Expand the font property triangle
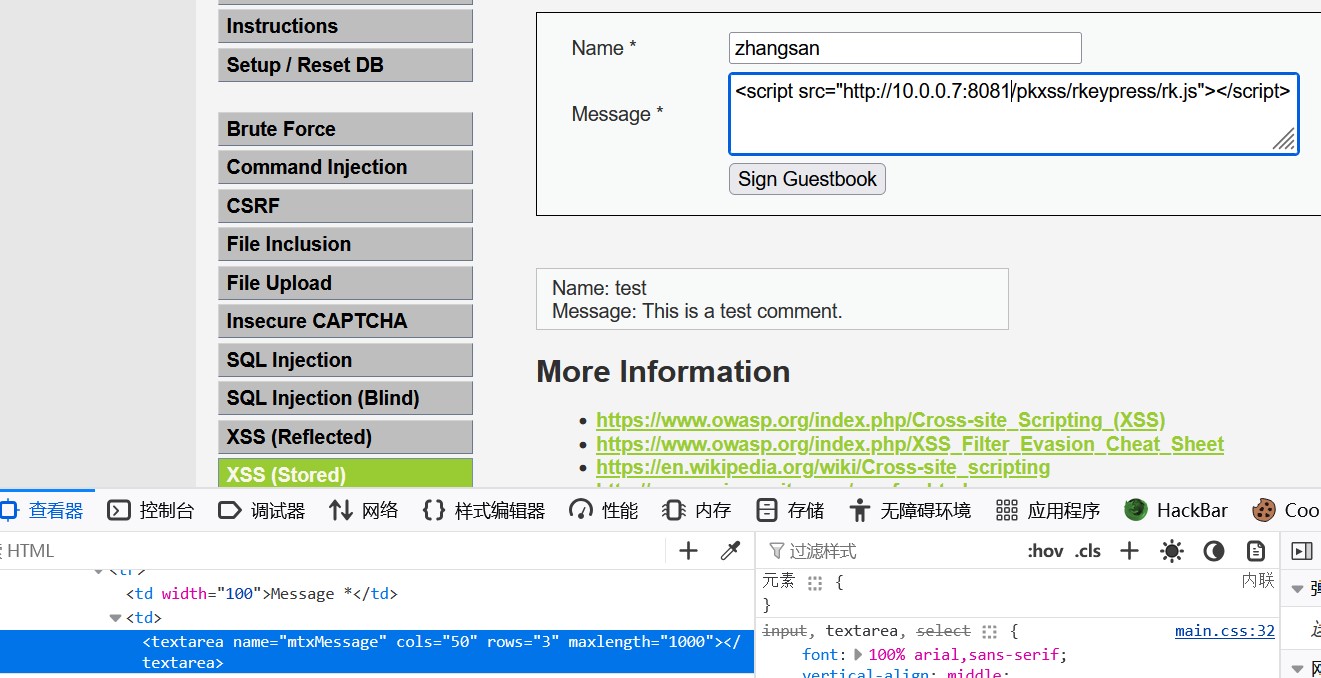Screen dimensions: 1321x678 click(857, 655)
